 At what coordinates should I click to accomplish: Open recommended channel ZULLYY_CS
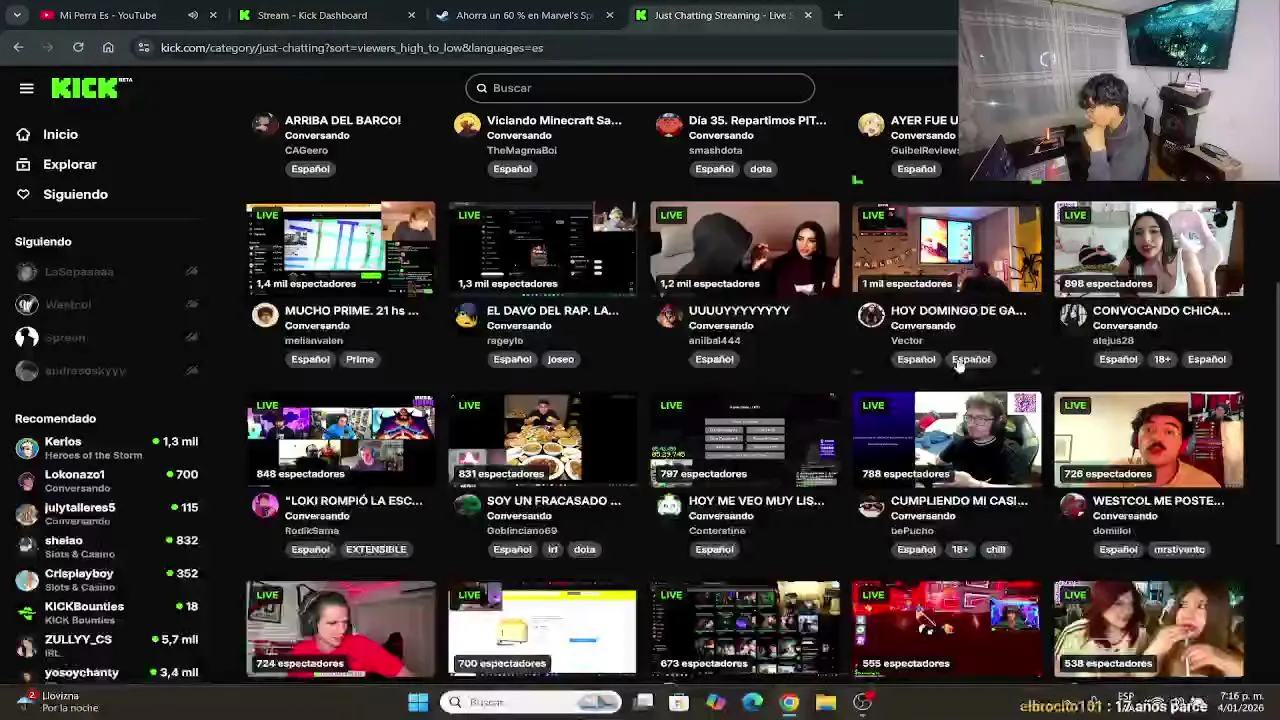click(x=105, y=645)
